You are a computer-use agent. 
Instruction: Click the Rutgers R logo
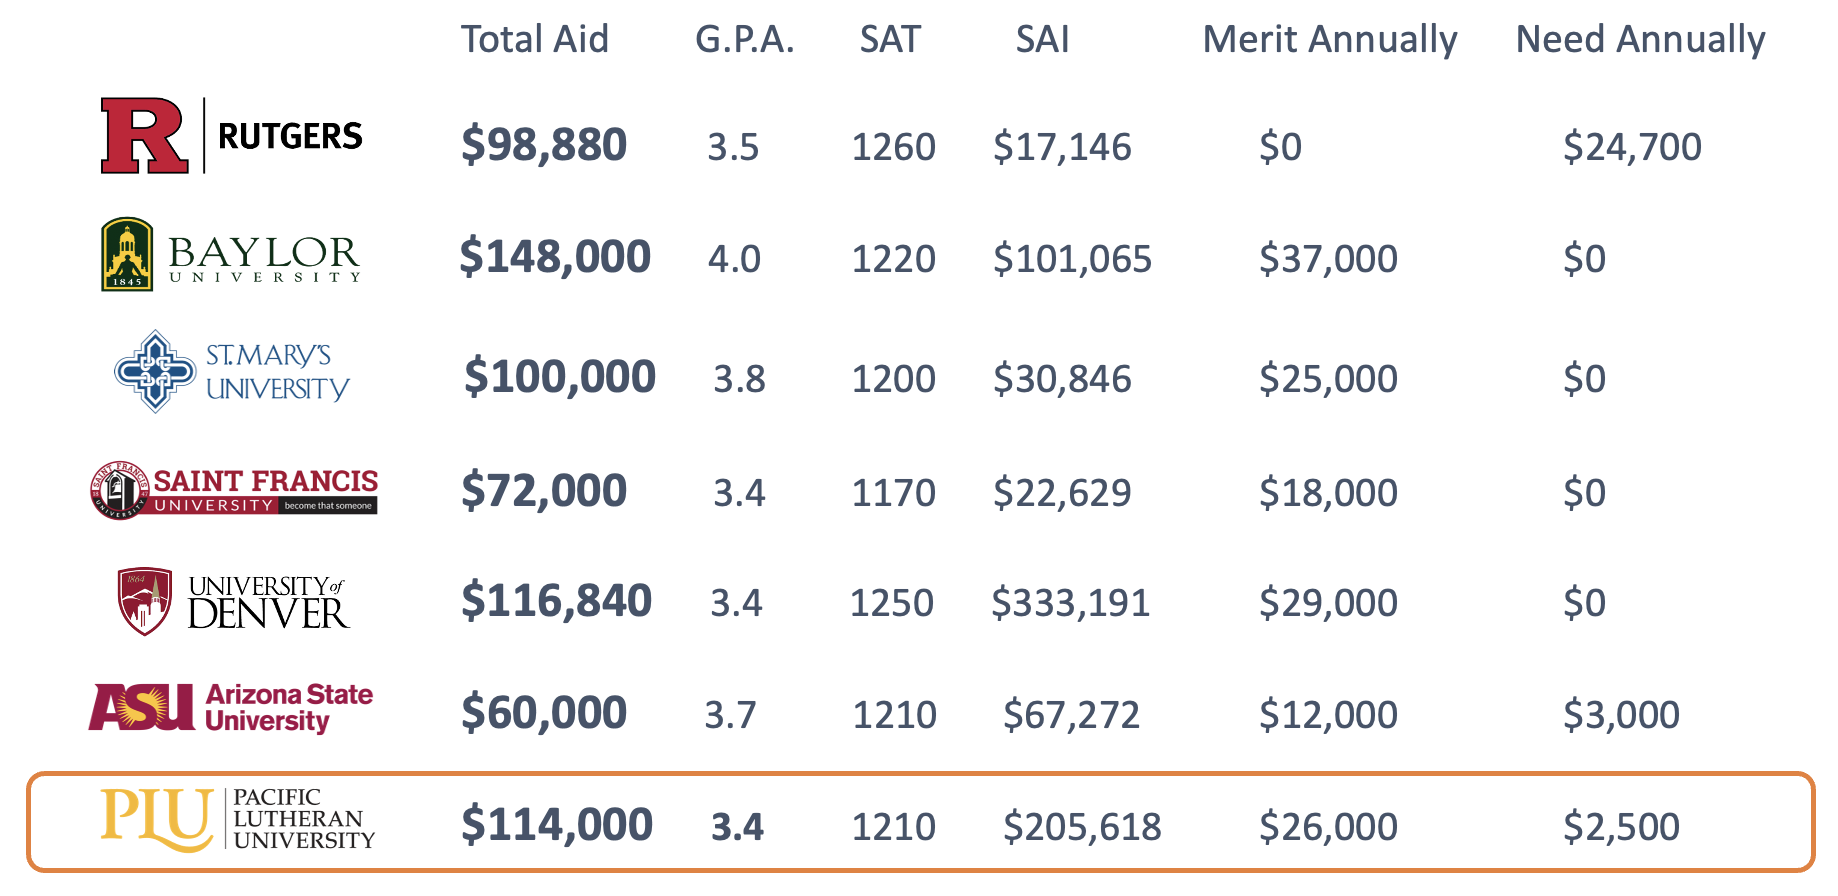pyautogui.click(x=144, y=136)
